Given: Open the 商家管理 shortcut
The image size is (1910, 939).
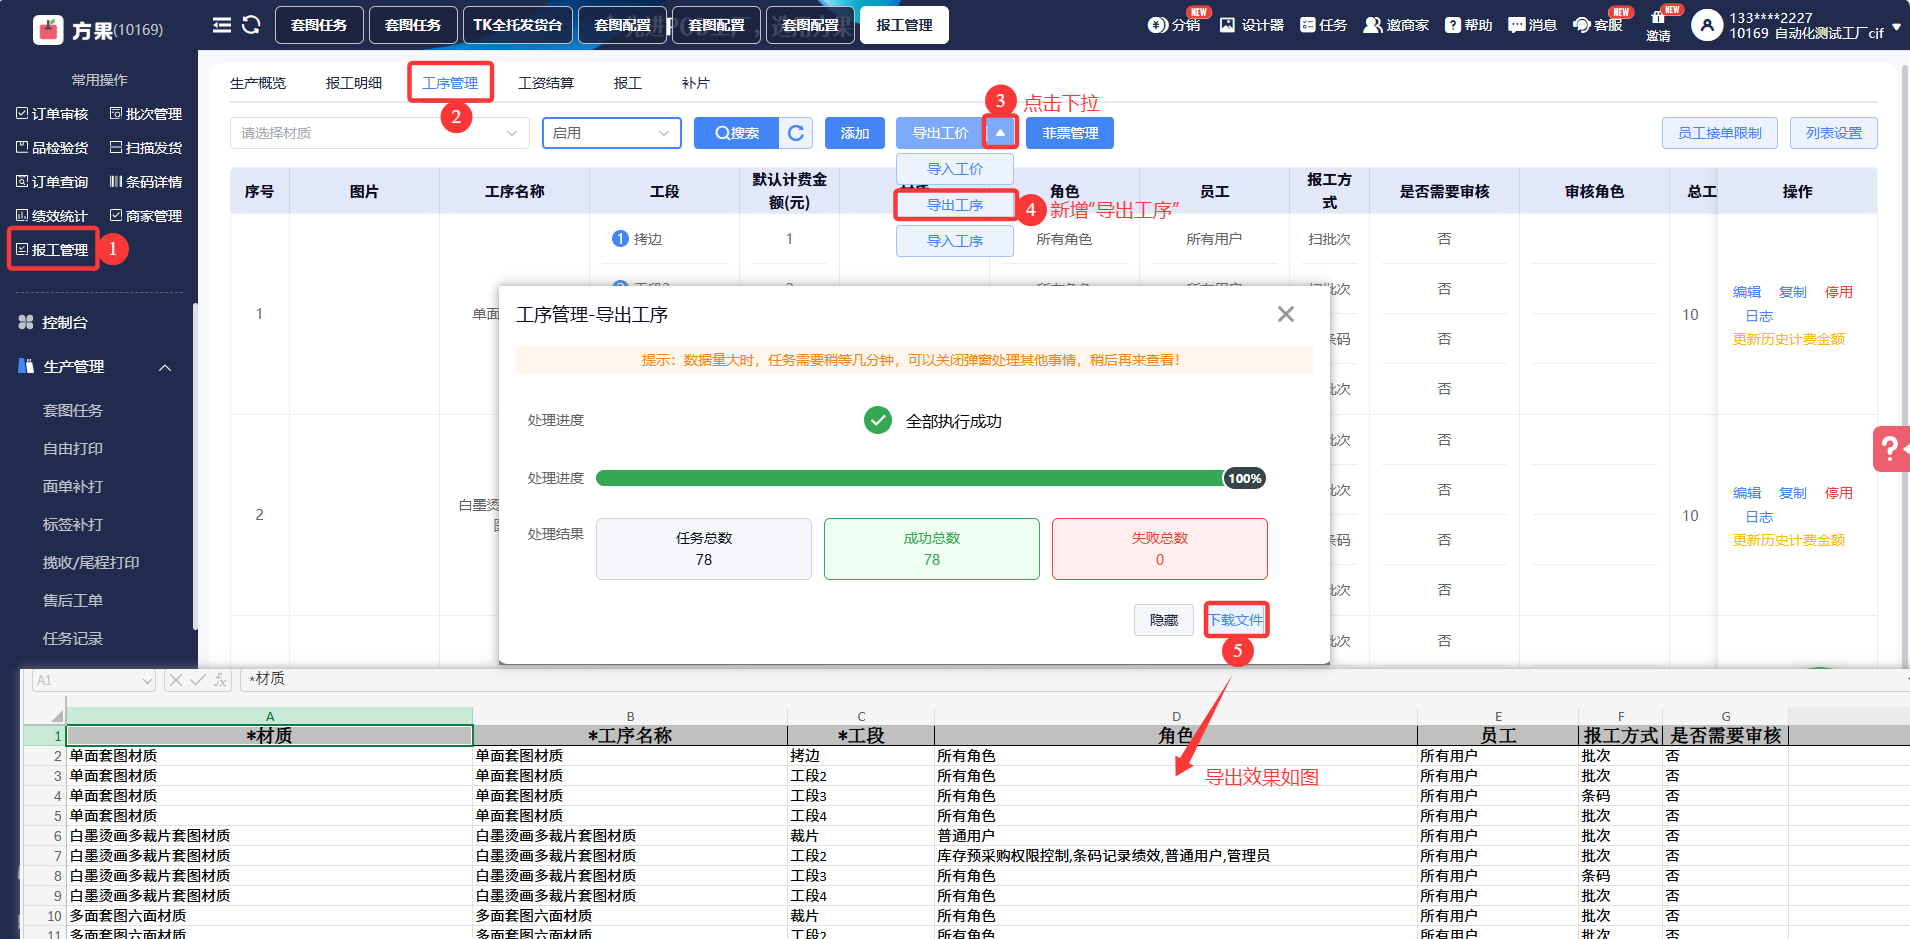Looking at the screenshot, I should point(146,216).
